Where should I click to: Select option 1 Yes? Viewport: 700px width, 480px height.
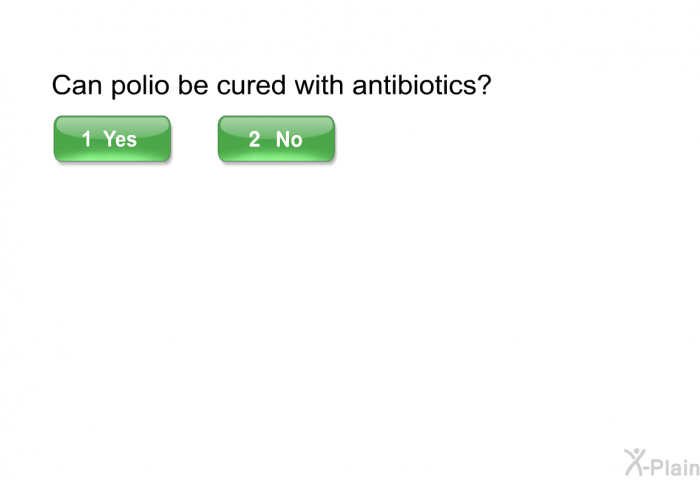112,139
